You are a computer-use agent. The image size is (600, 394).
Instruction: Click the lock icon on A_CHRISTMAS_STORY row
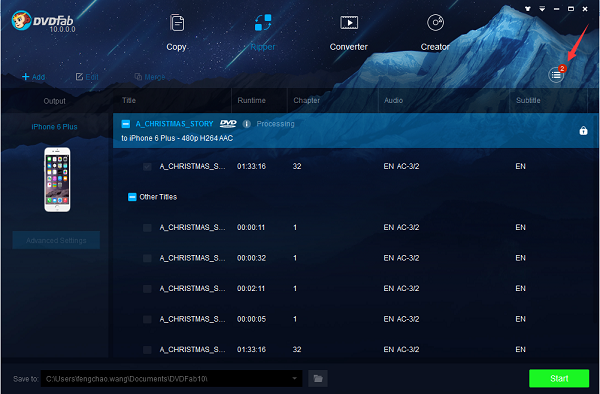point(583,130)
